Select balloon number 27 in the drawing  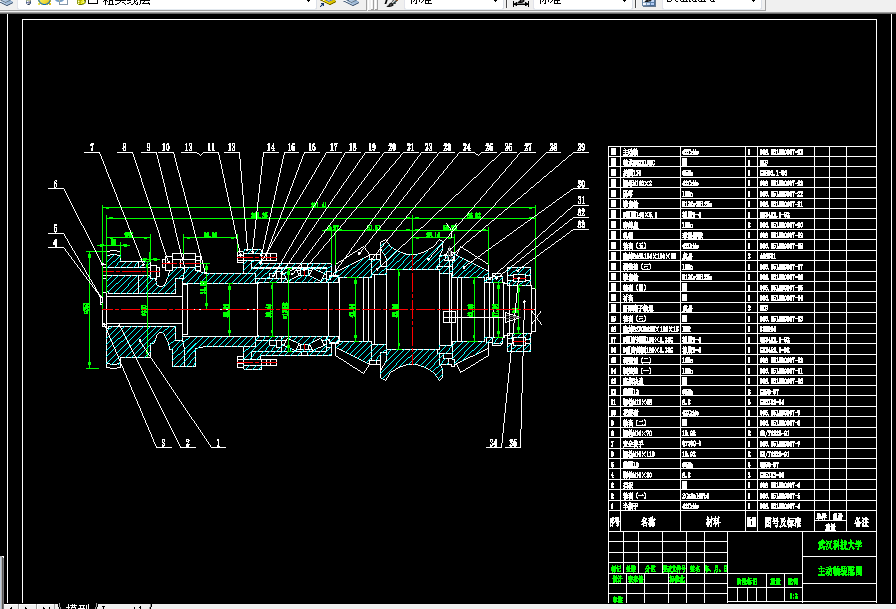527,147
